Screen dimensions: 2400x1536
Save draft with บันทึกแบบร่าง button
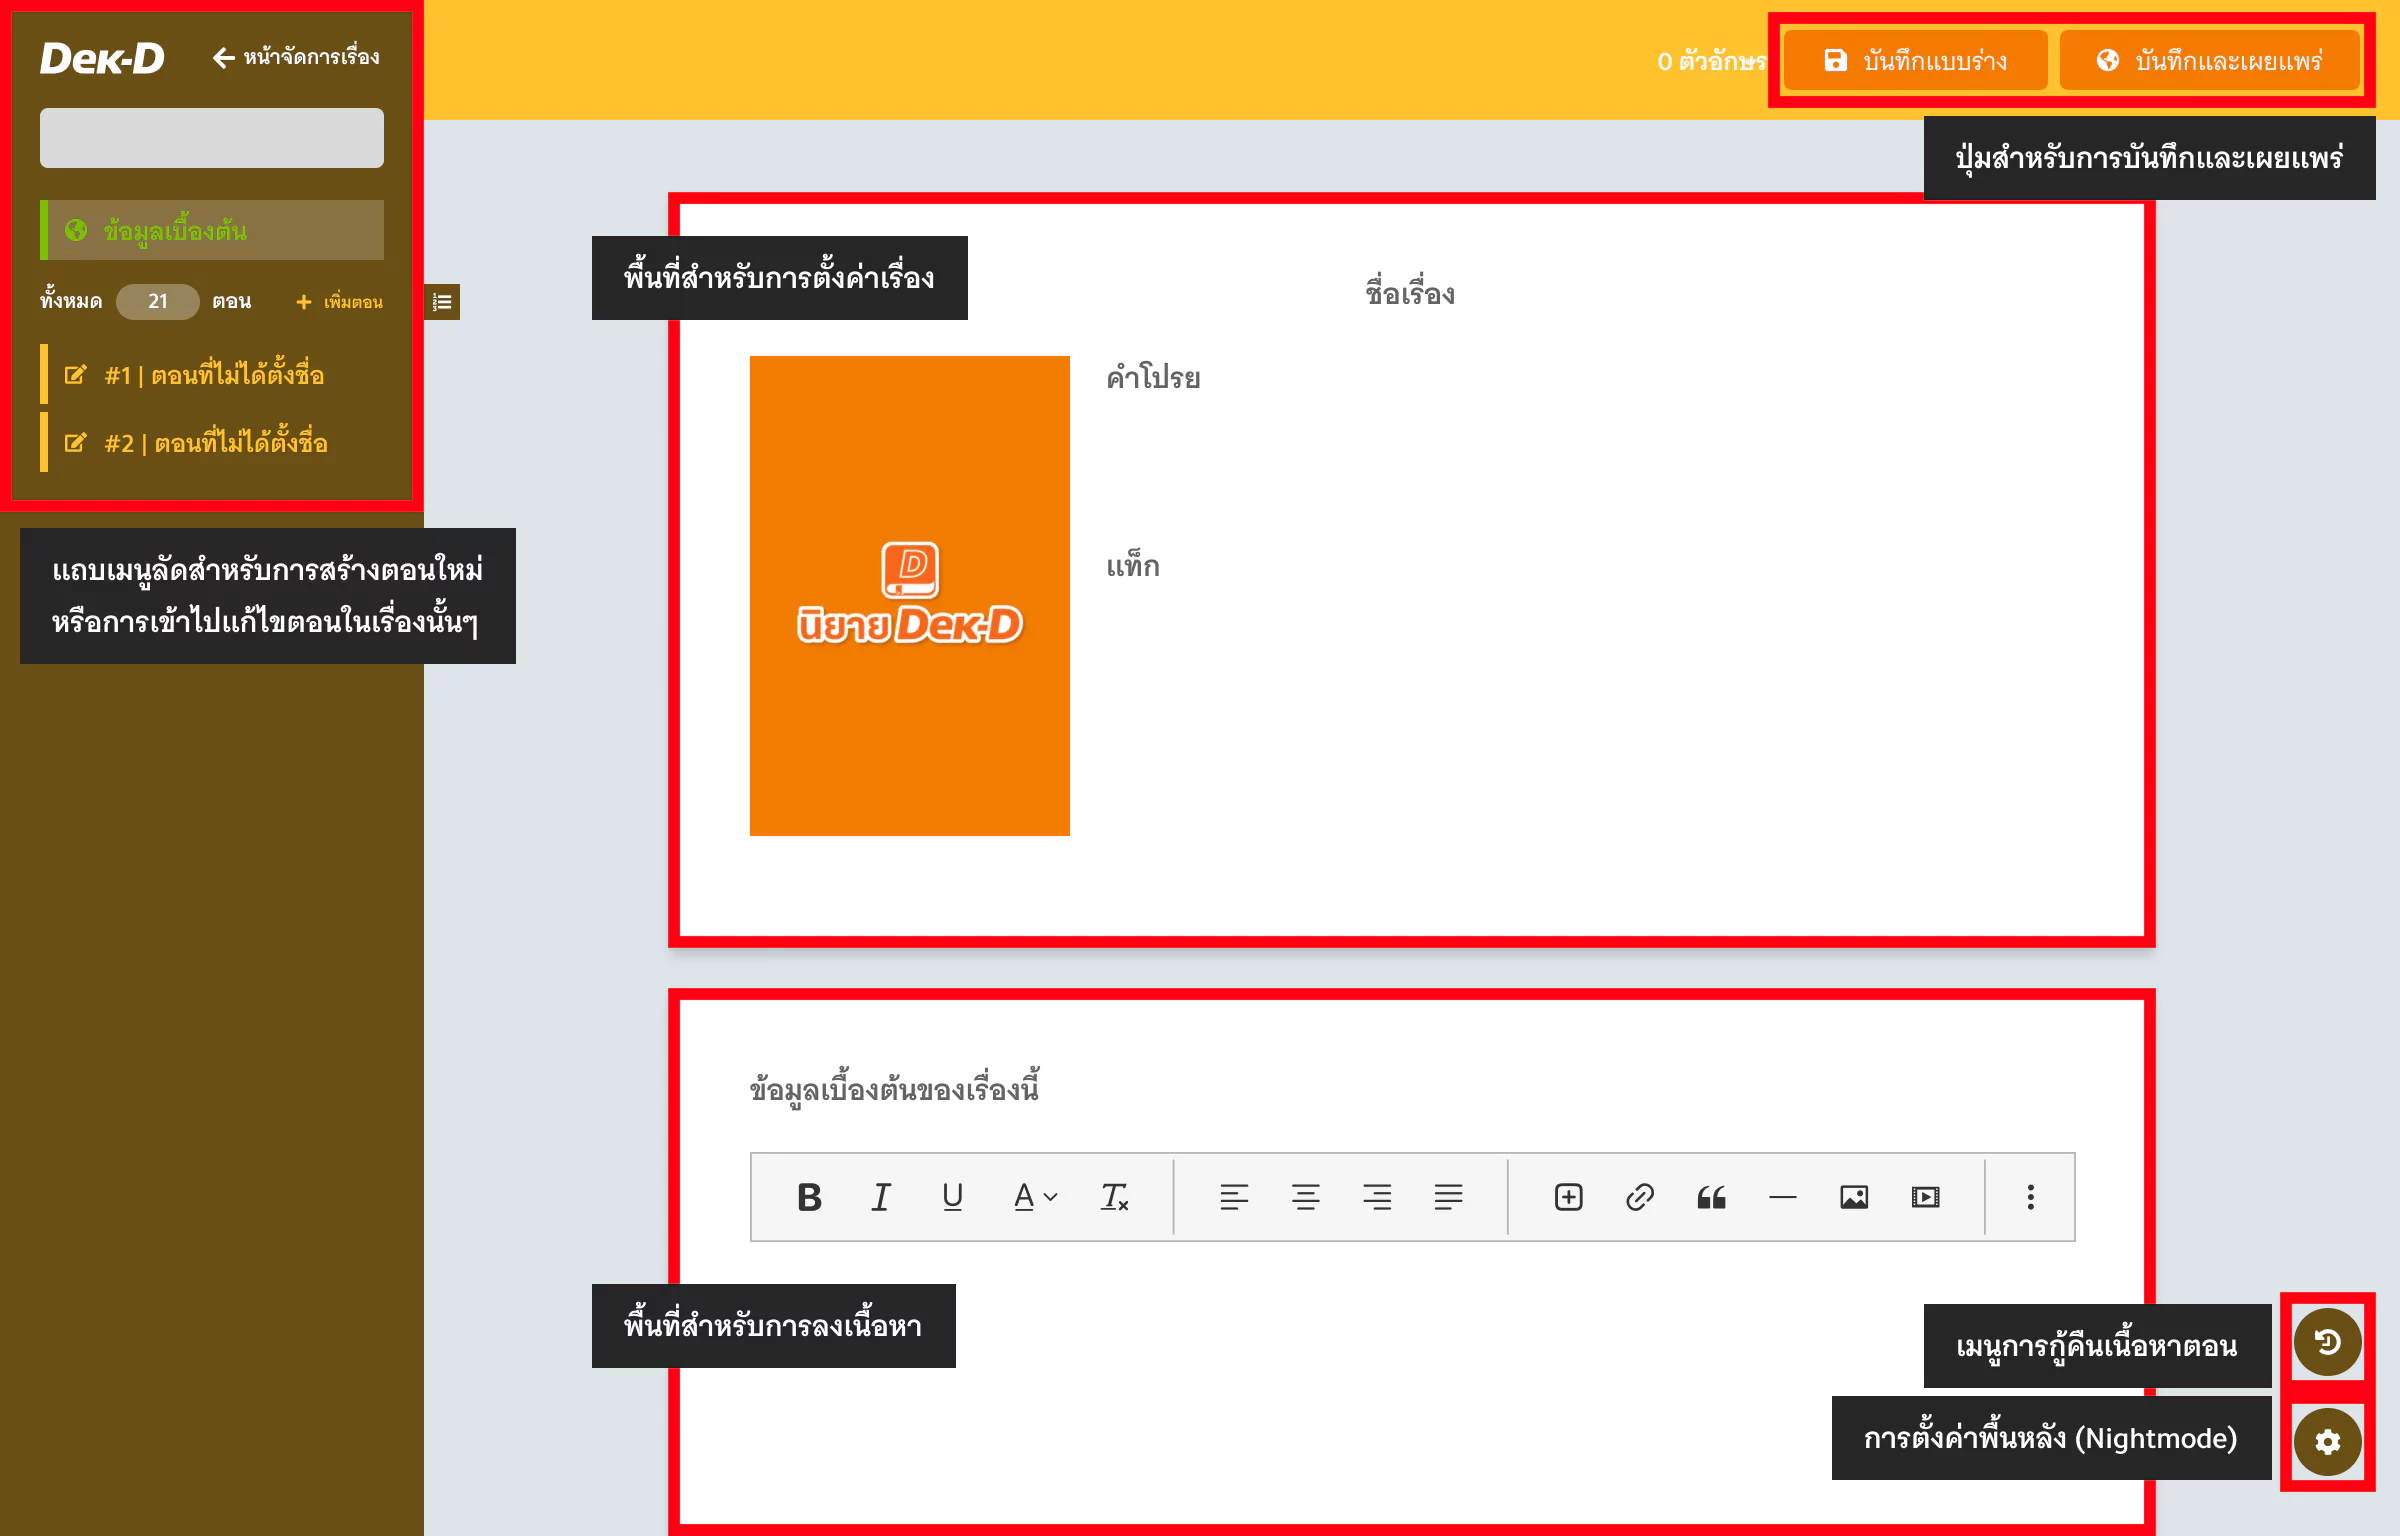(1916, 61)
